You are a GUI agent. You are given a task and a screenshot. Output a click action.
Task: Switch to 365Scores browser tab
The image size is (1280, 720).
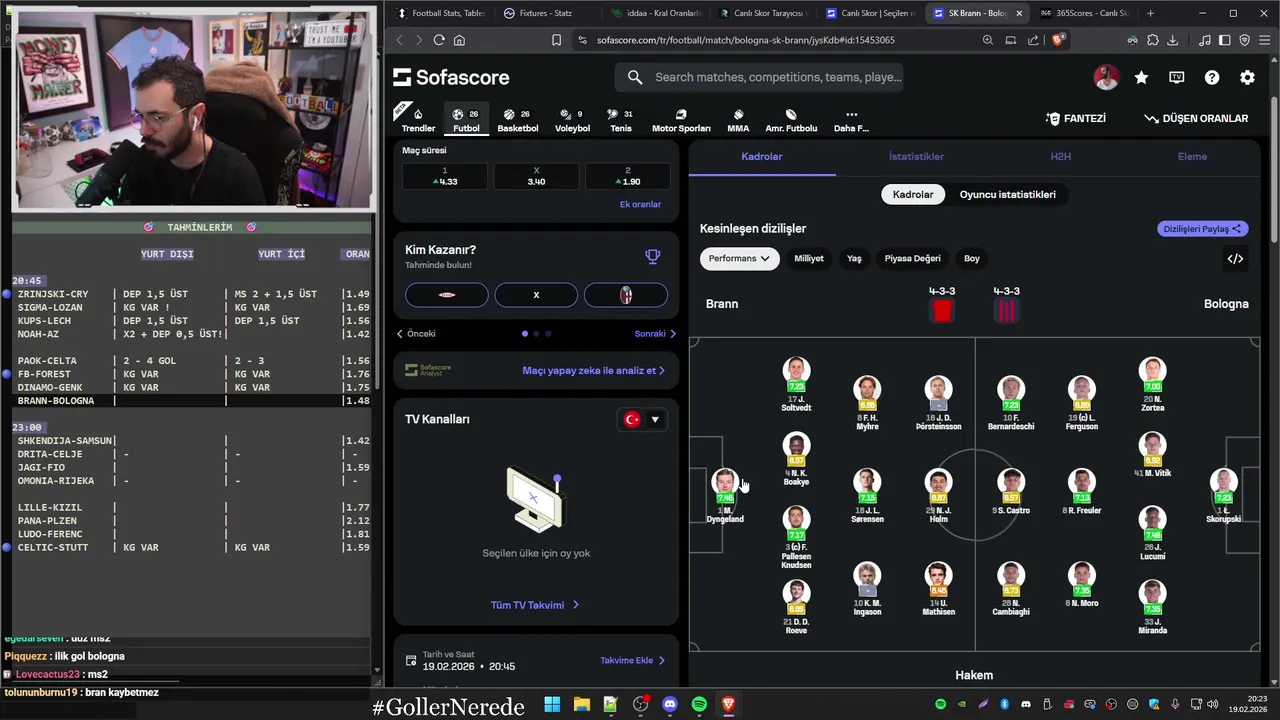(x=1083, y=13)
